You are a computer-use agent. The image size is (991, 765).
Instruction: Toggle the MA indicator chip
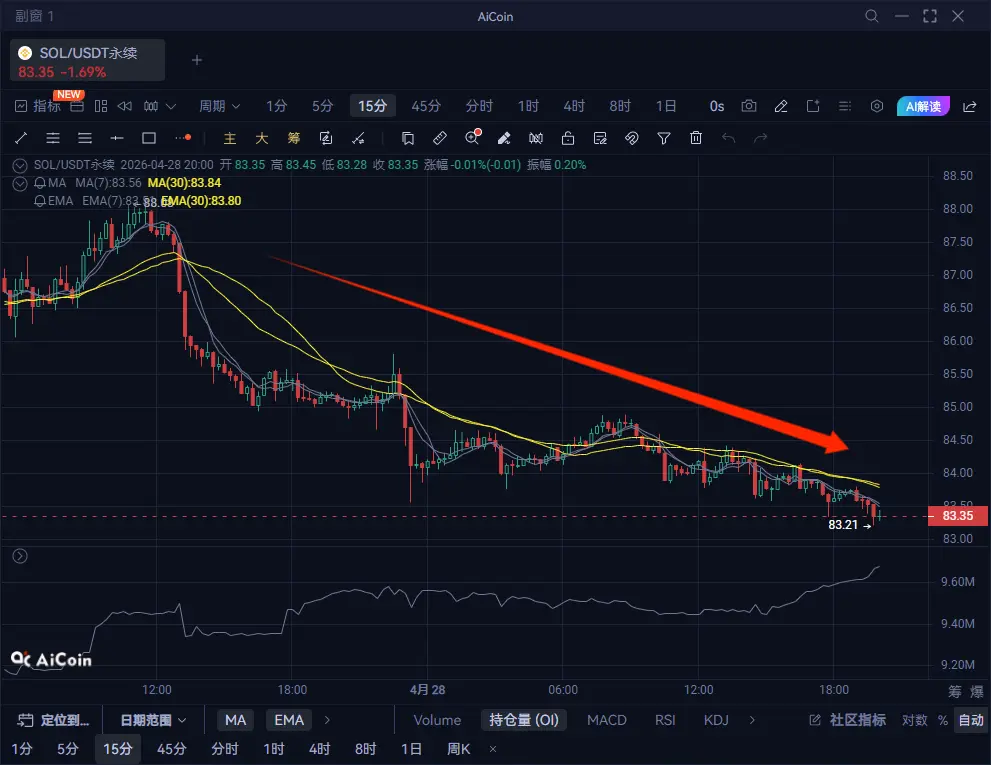click(236, 719)
